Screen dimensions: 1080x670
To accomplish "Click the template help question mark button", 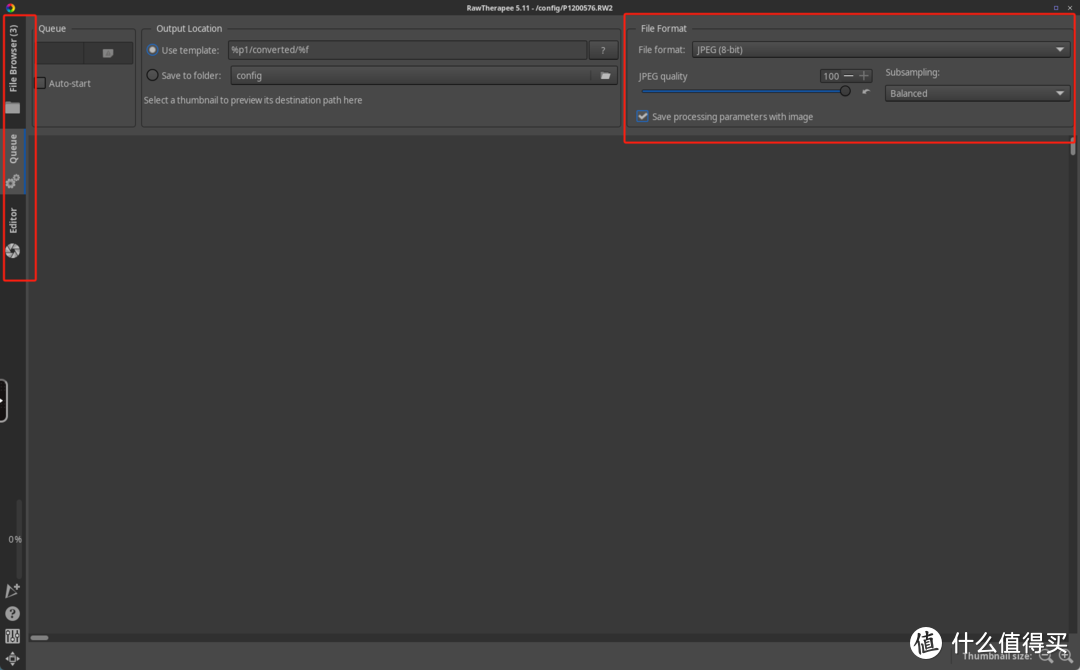I will (602, 50).
